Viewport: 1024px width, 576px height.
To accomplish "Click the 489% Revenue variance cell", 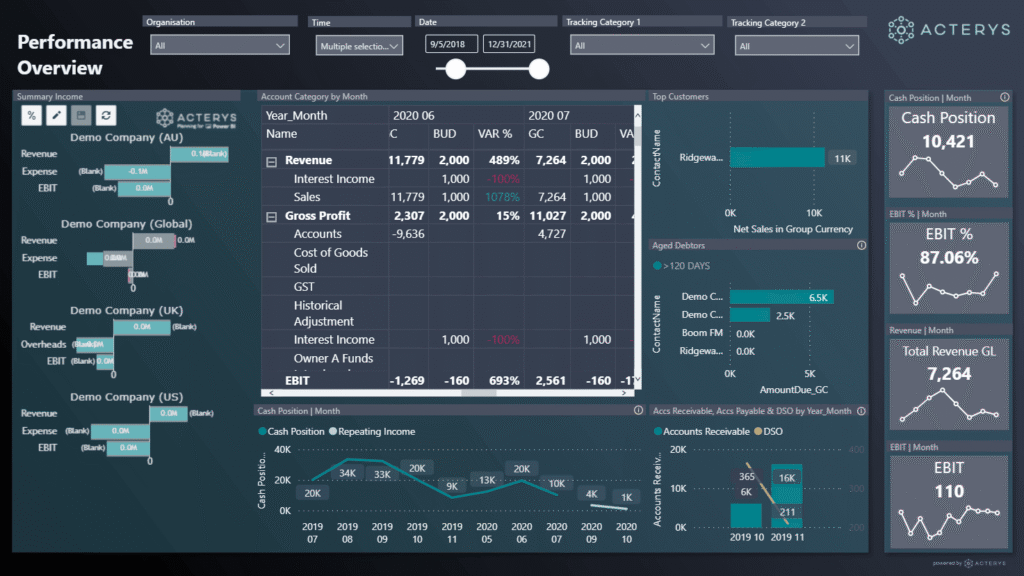I will point(505,160).
